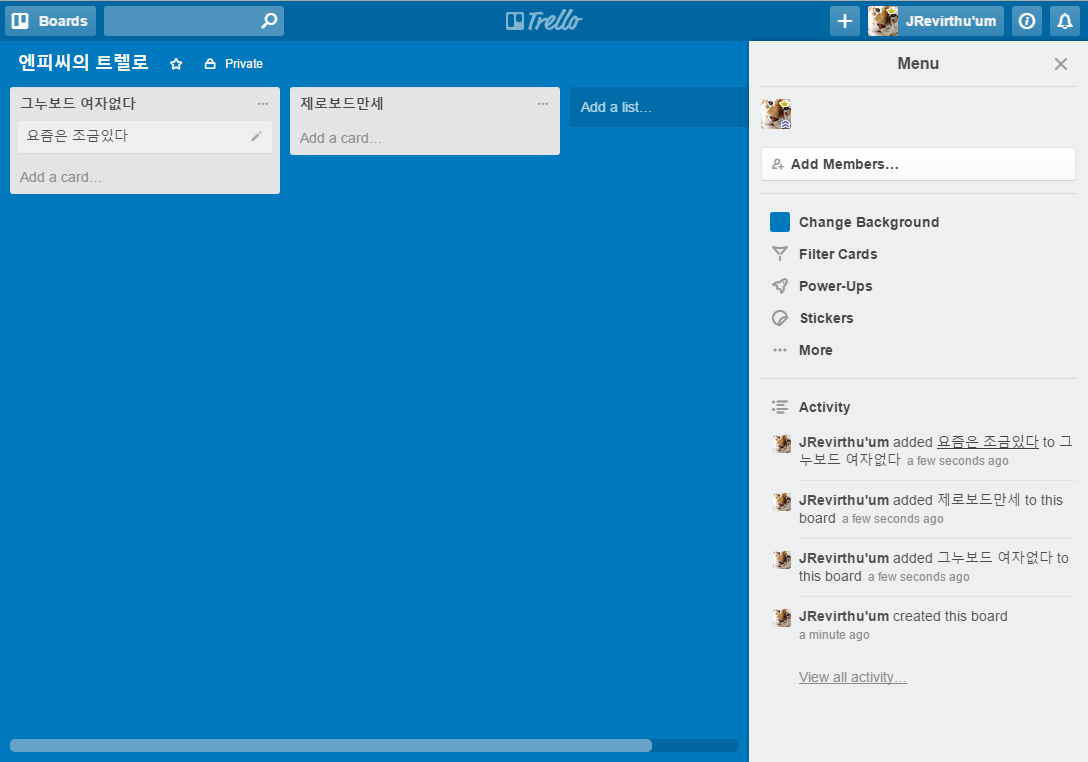Change the Private visibility setting
The image size is (1088, 762).
(234, 64)
